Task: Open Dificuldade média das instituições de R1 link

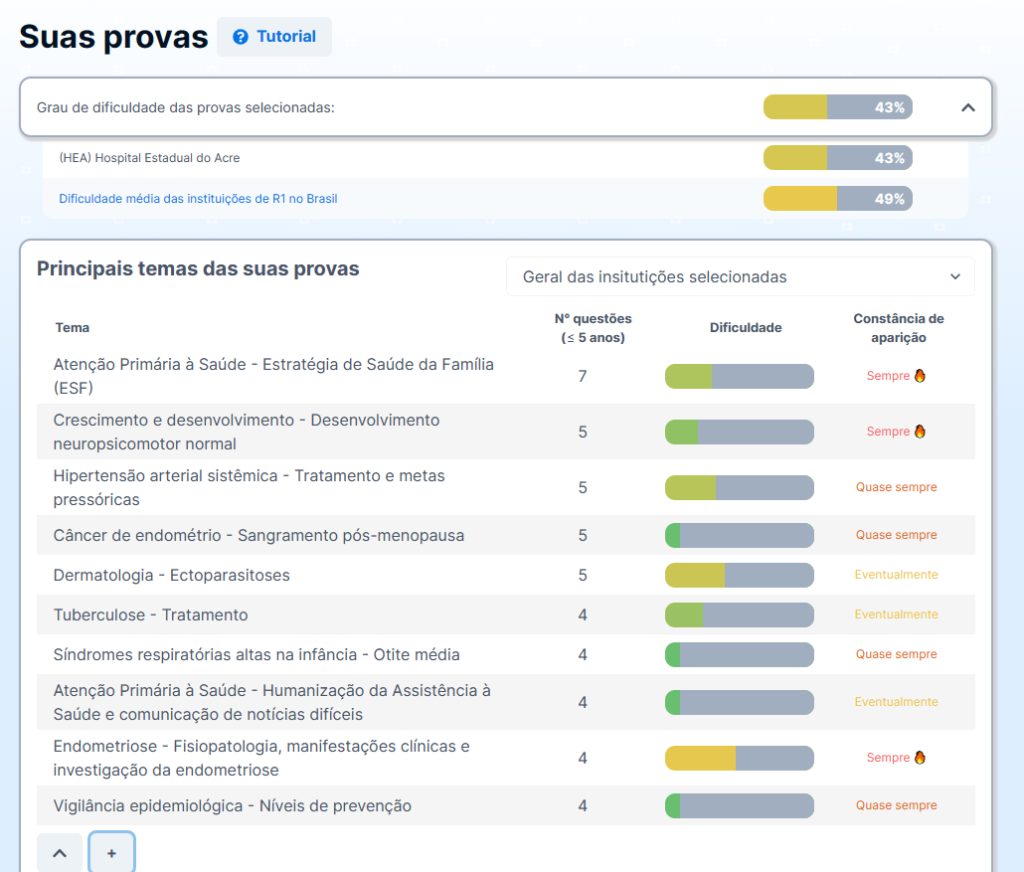Action: [198, 199]
